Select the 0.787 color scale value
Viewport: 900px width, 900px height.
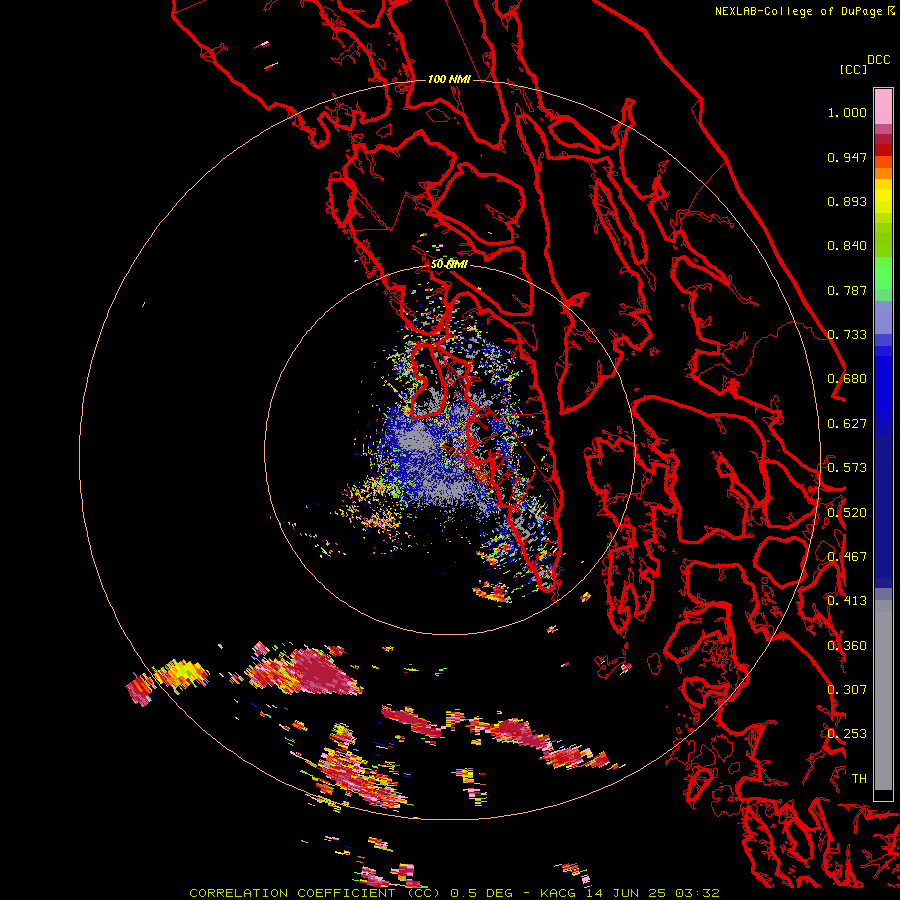(847, 290)
